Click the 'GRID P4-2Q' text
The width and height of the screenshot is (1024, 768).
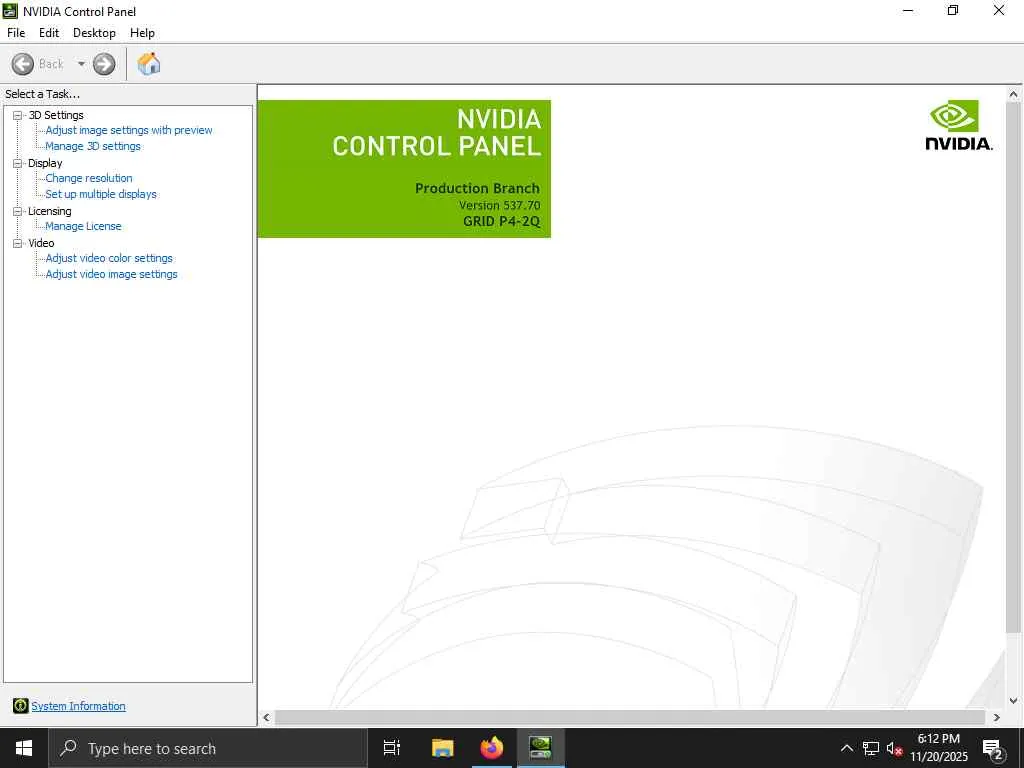(502, 221)
